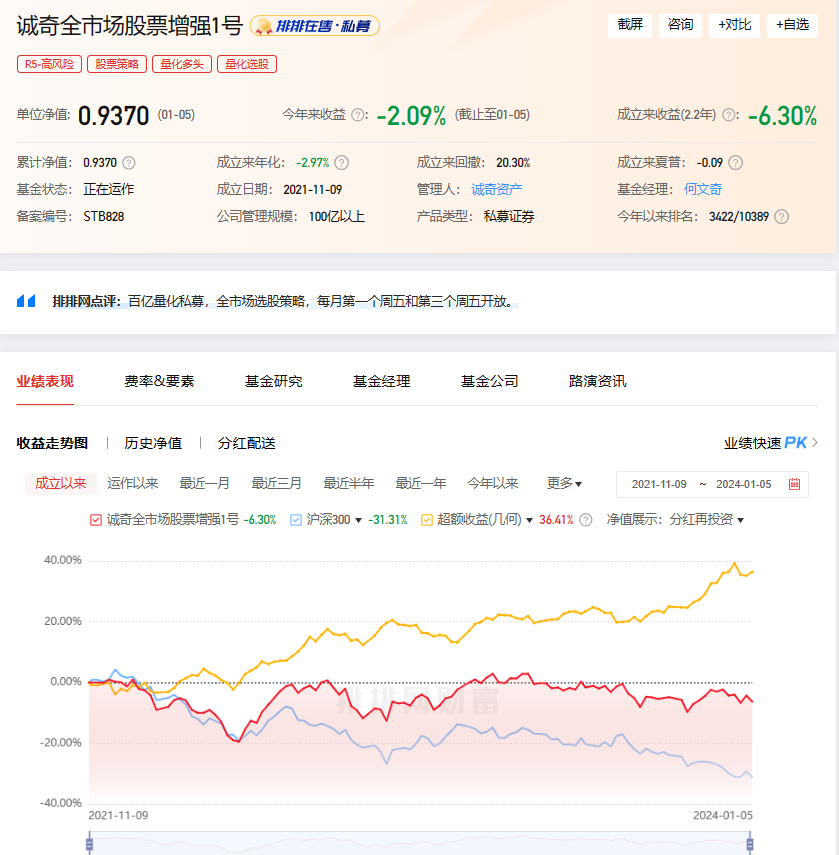The image size is (839, 855).
Task: Click the 咨询 button
Action: point(680,25)
